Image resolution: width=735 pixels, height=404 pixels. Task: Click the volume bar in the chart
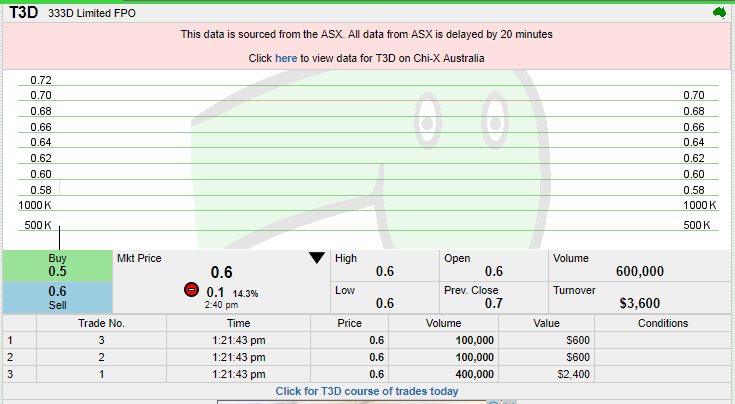coord(60,238)
